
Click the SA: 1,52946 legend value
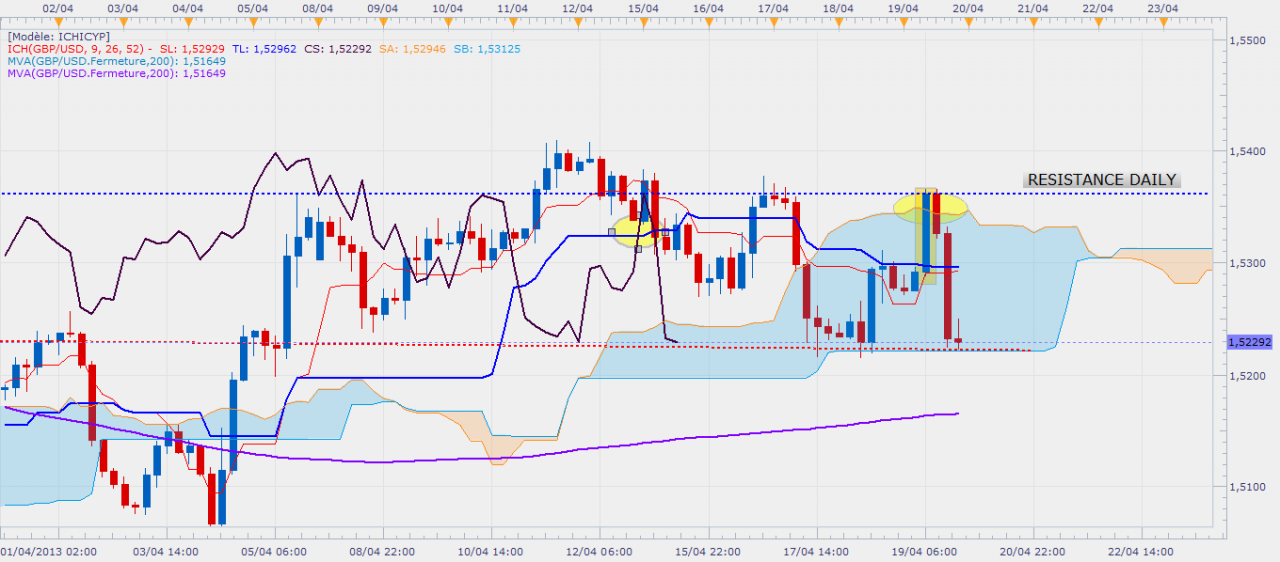coord(411,48)
